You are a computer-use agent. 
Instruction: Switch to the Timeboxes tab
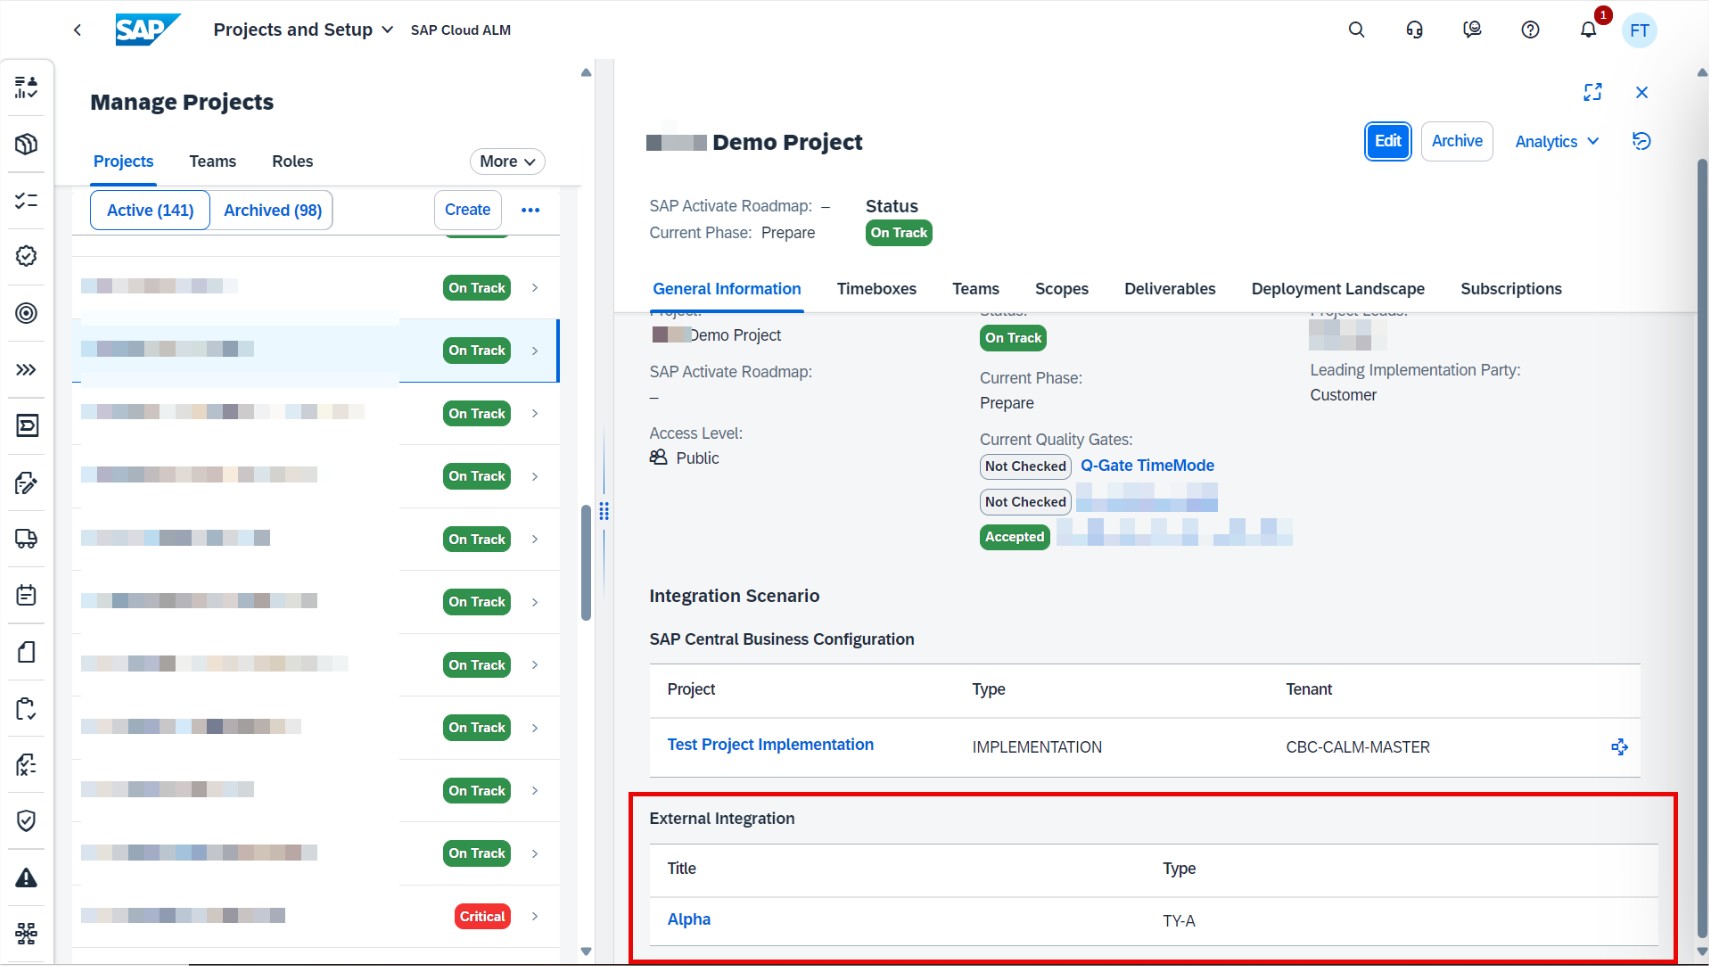click(x=876, y=289)
